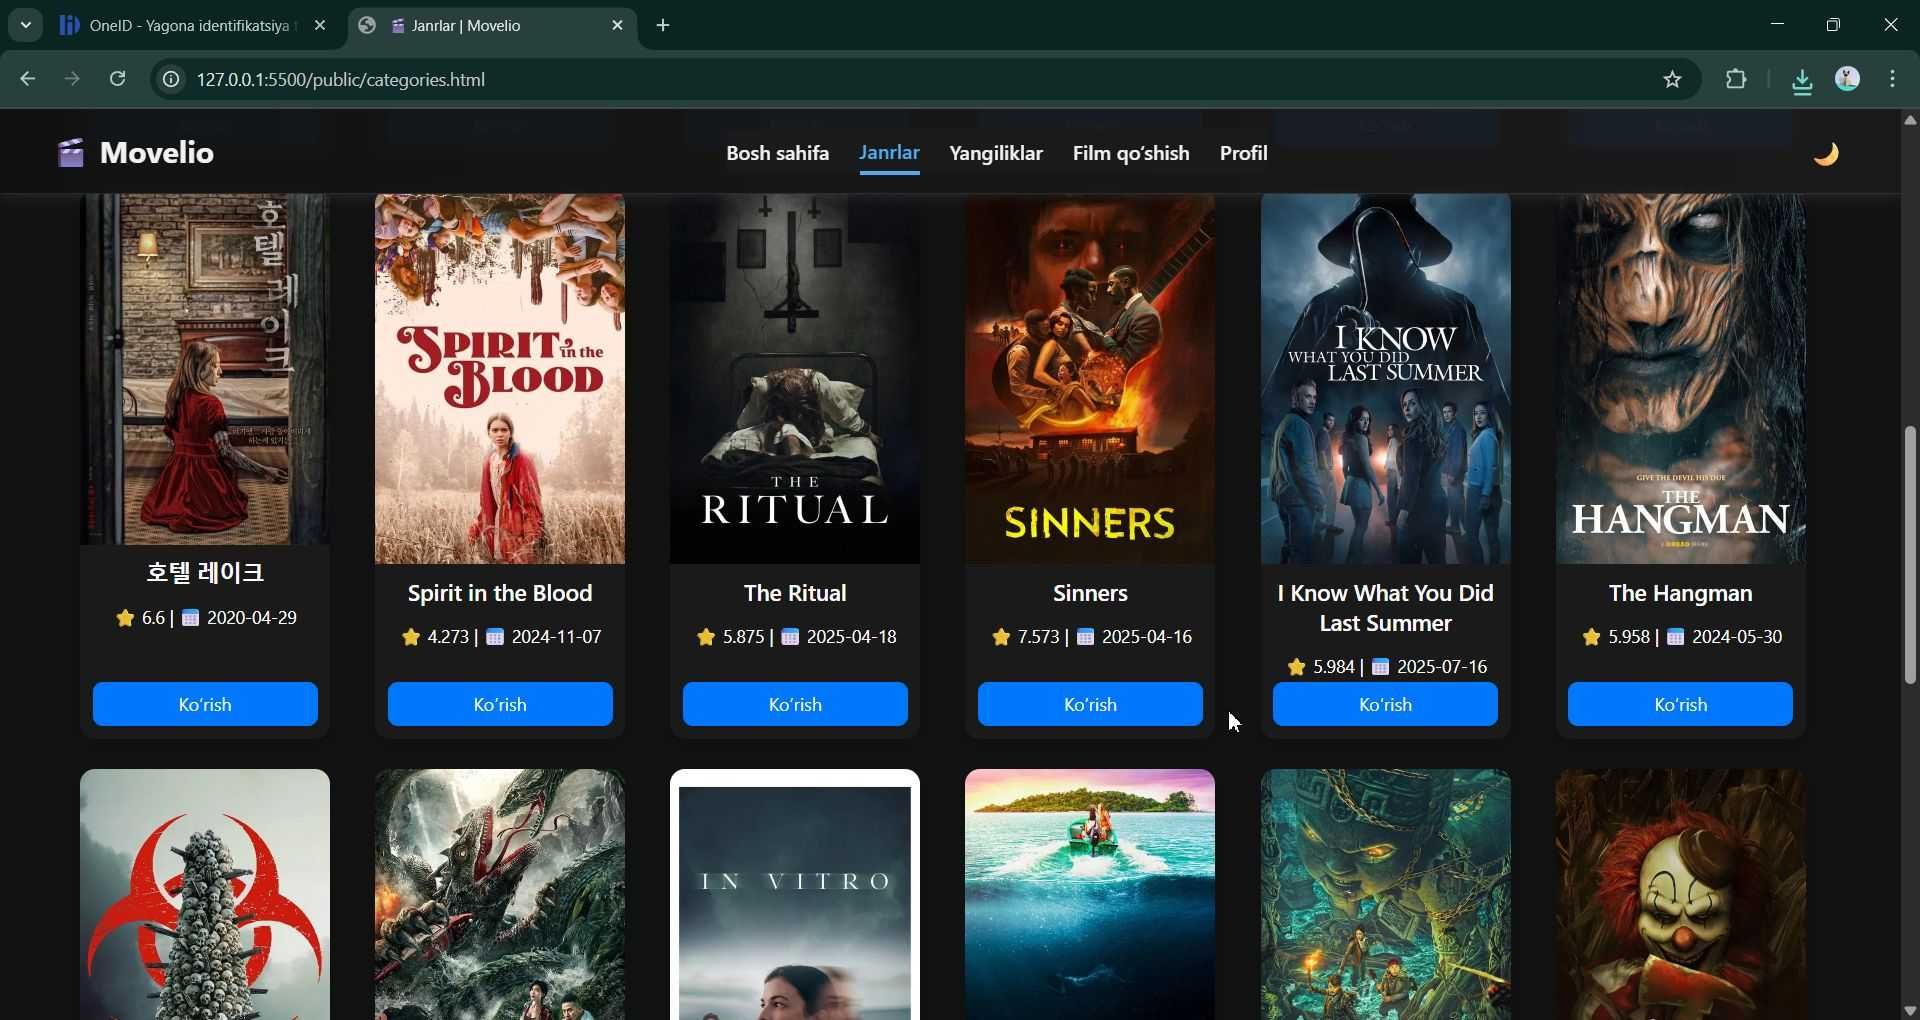The image size is (1920, 1020).
Task: Open the Chrome profile avatar
Action: tap(1848, 79)
